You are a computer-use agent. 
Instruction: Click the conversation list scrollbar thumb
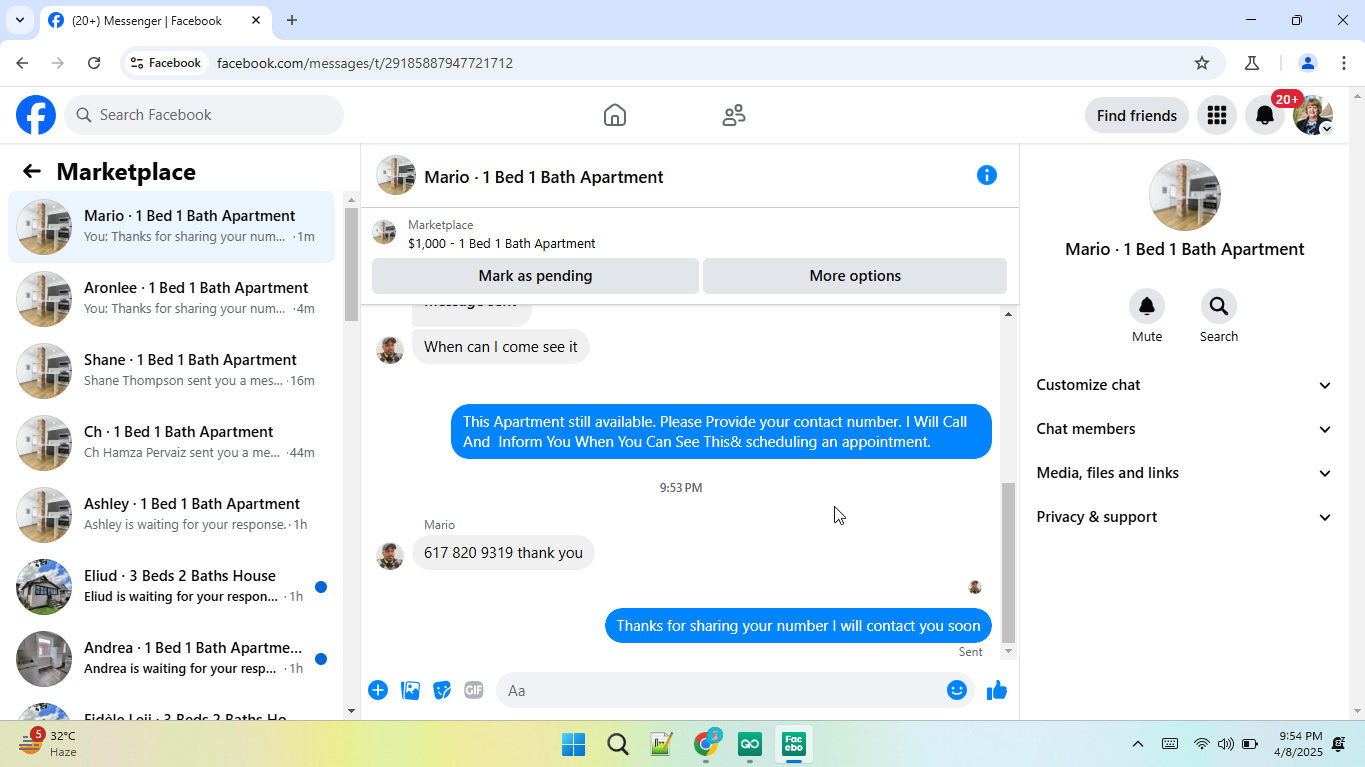(351, 264)
